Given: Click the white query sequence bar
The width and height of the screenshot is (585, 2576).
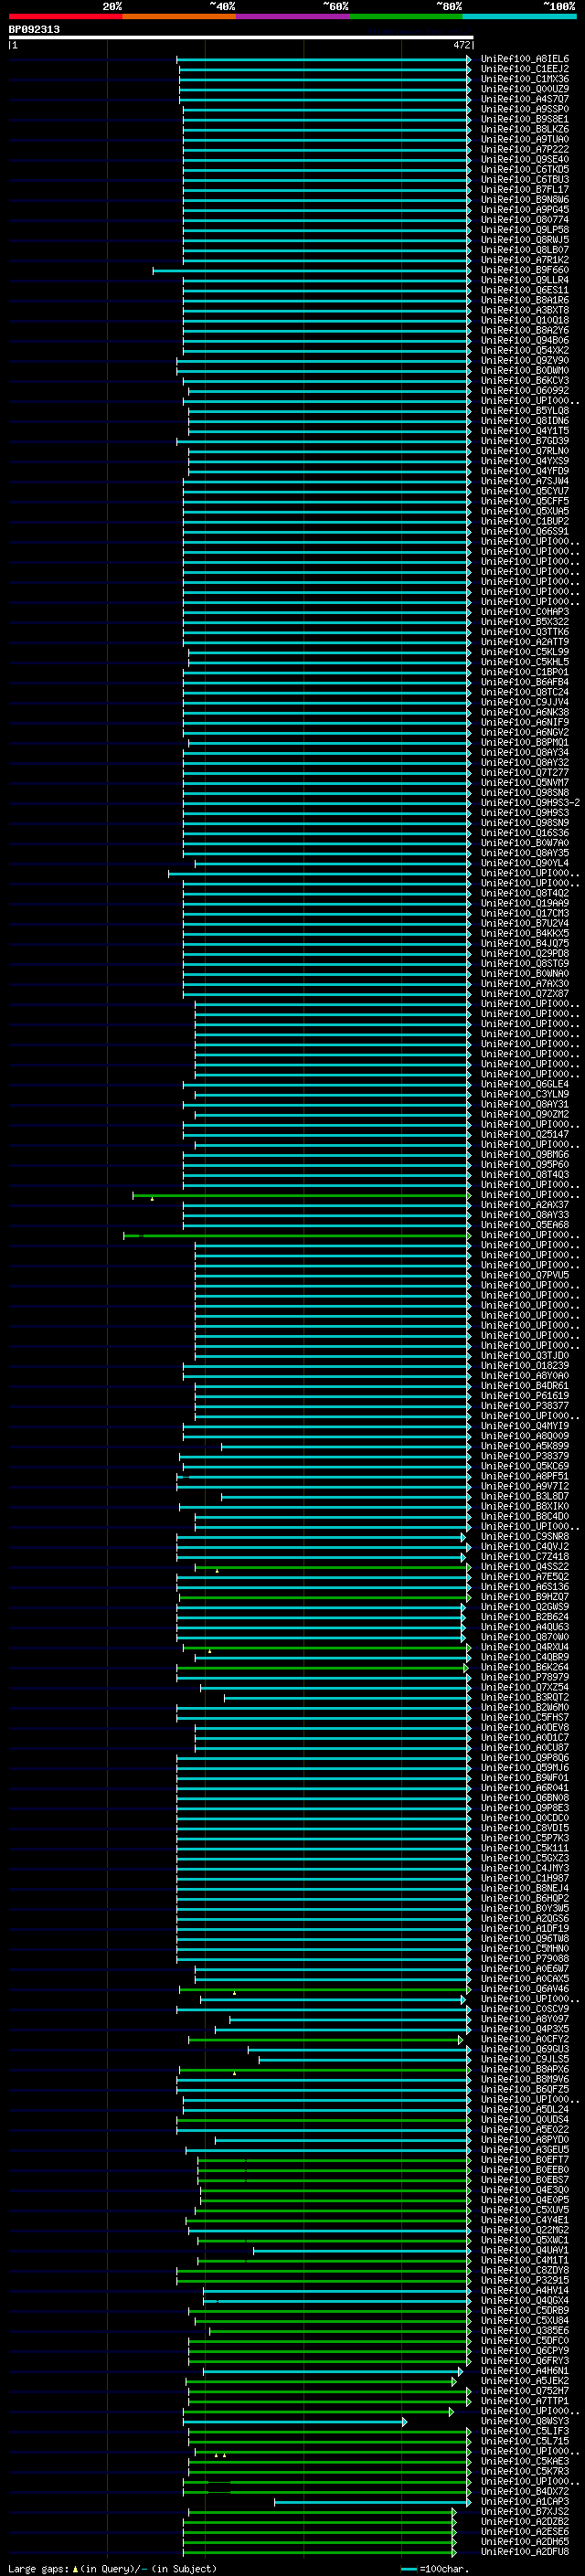Looking at the screenshot, I should (x=241, y=38).
